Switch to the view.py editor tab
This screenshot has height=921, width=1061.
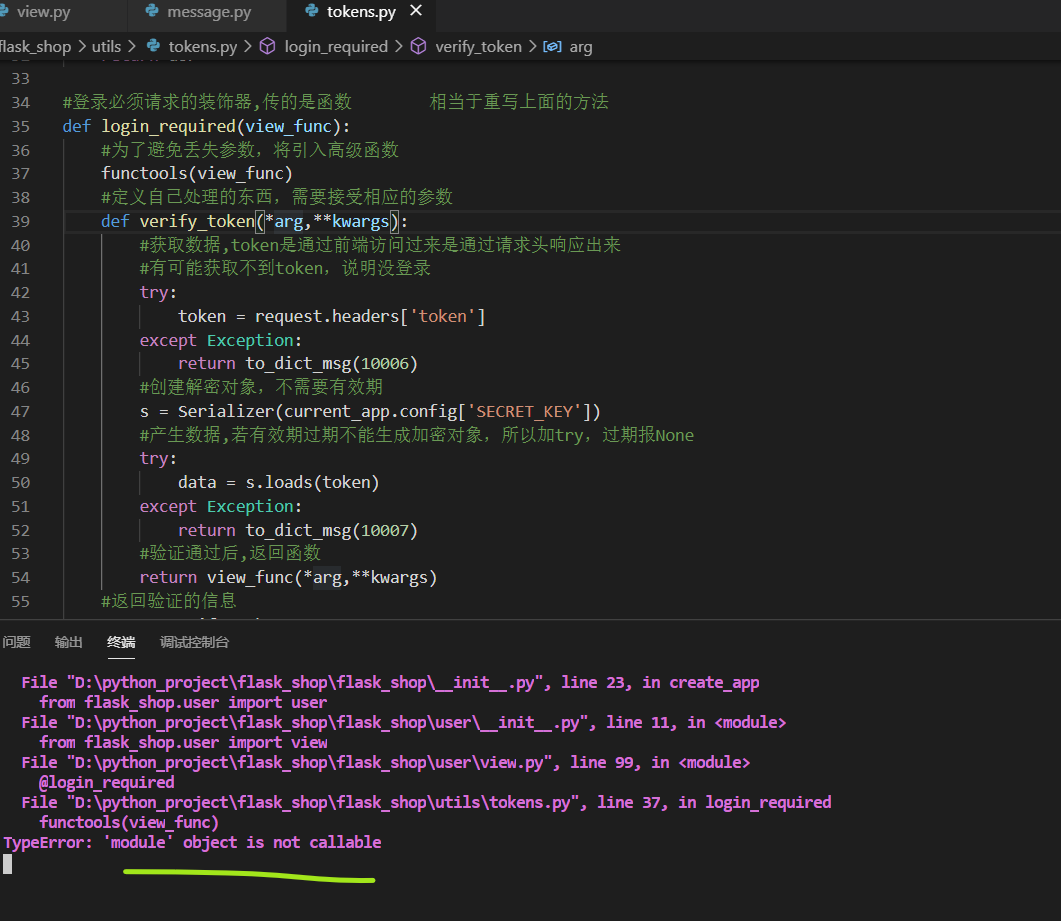click(43, 12)
